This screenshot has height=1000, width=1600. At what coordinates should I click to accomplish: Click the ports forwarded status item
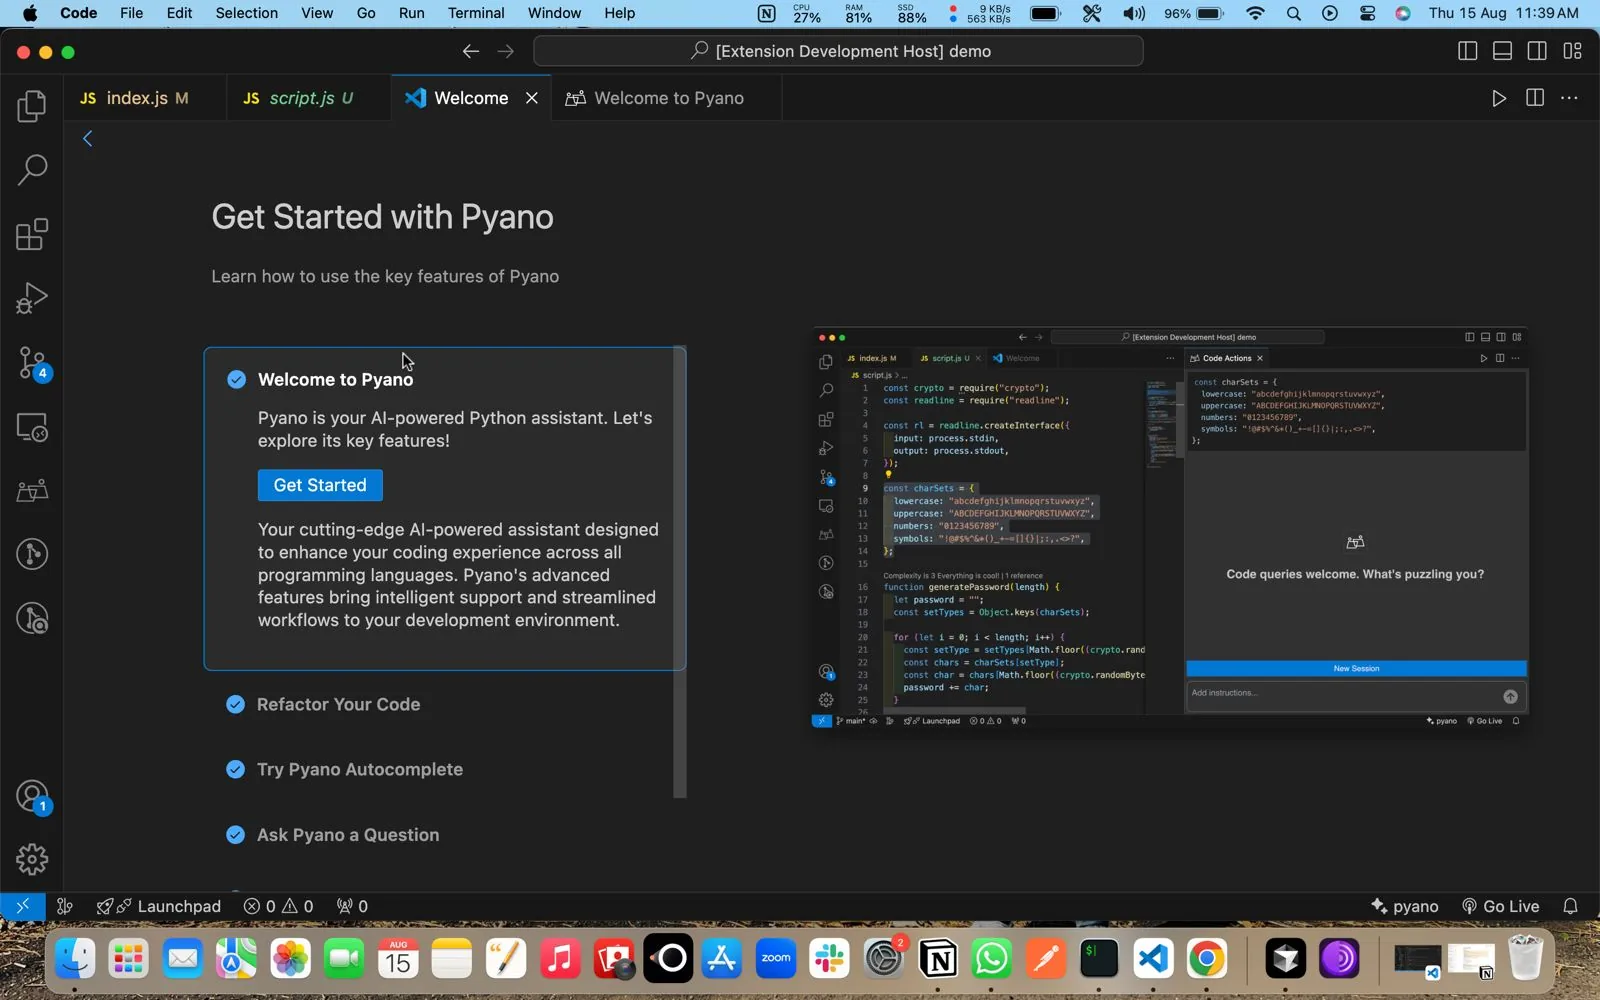point(352,906)
